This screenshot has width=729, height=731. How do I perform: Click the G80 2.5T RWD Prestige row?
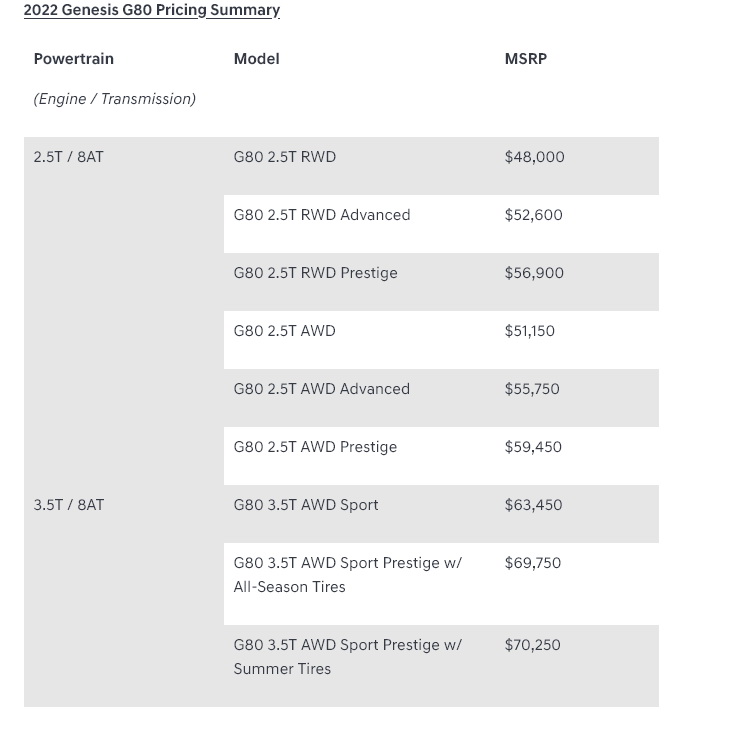(x=315, y=273)
